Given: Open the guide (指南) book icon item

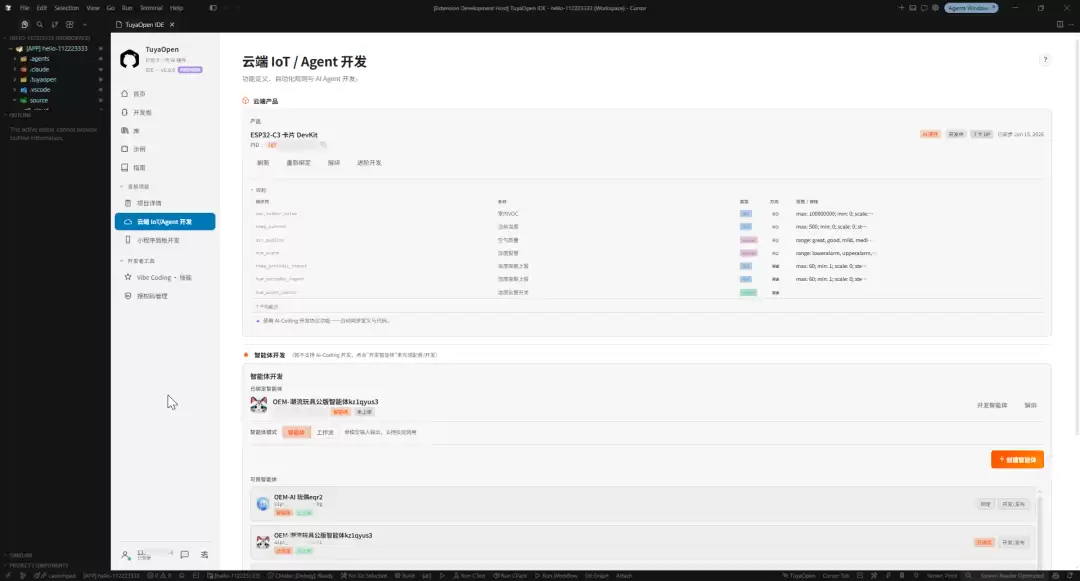Looking at the screenshot, I should 125,167.
